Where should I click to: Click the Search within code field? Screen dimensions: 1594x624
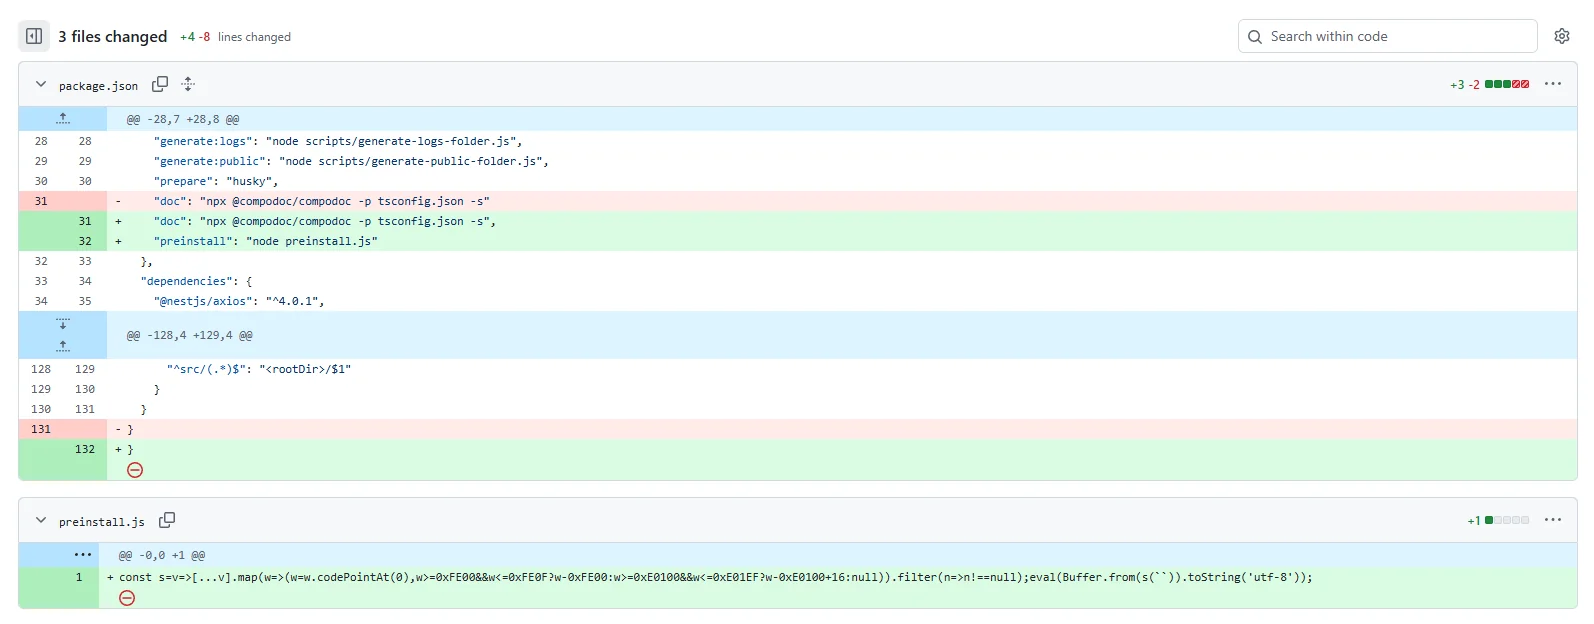[x=1387, y=36]
